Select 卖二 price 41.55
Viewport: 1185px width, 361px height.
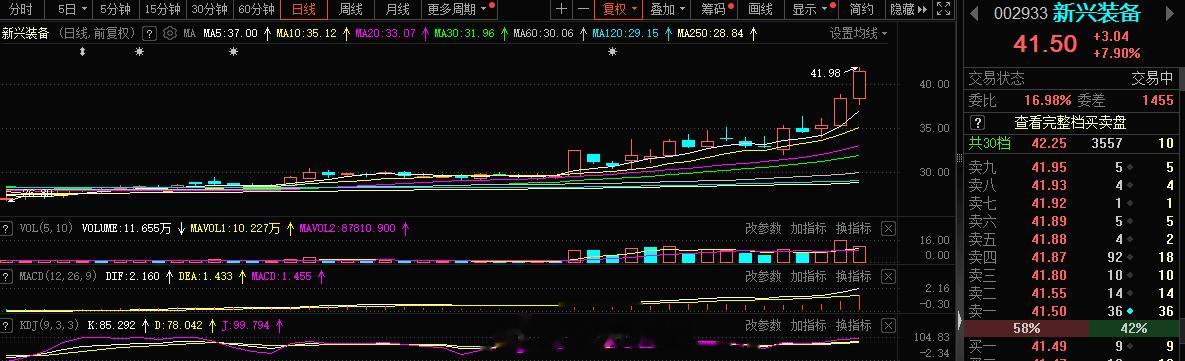pos(1049,293)
